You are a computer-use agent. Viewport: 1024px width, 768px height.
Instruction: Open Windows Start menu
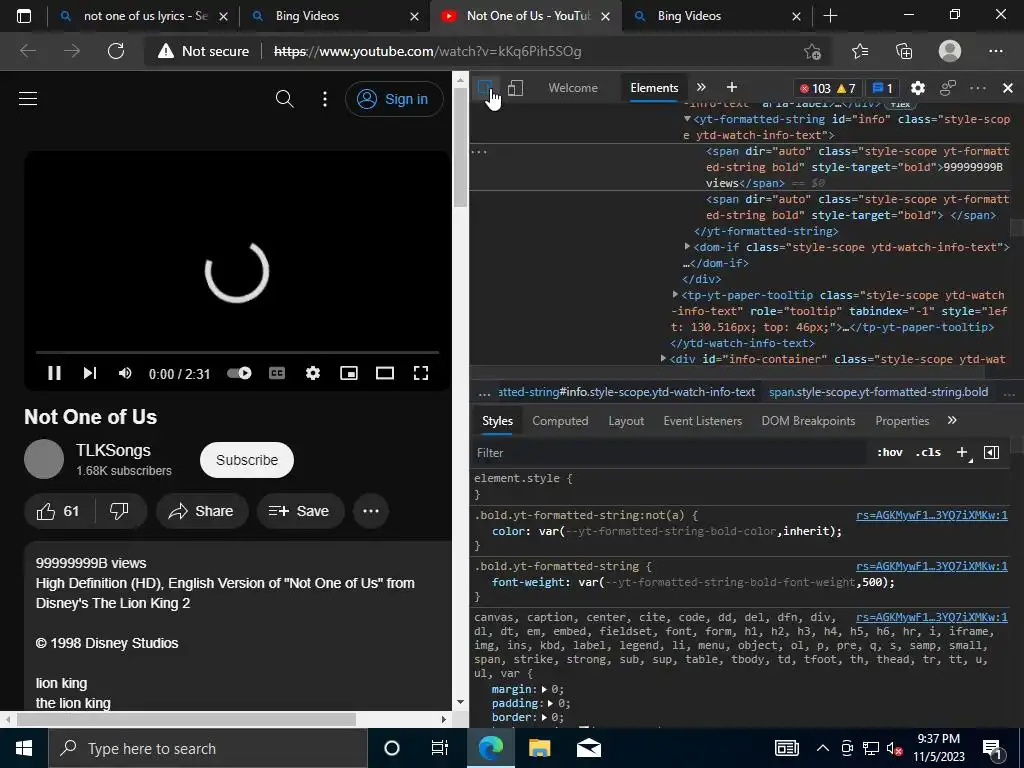click(x=24, y=748)
